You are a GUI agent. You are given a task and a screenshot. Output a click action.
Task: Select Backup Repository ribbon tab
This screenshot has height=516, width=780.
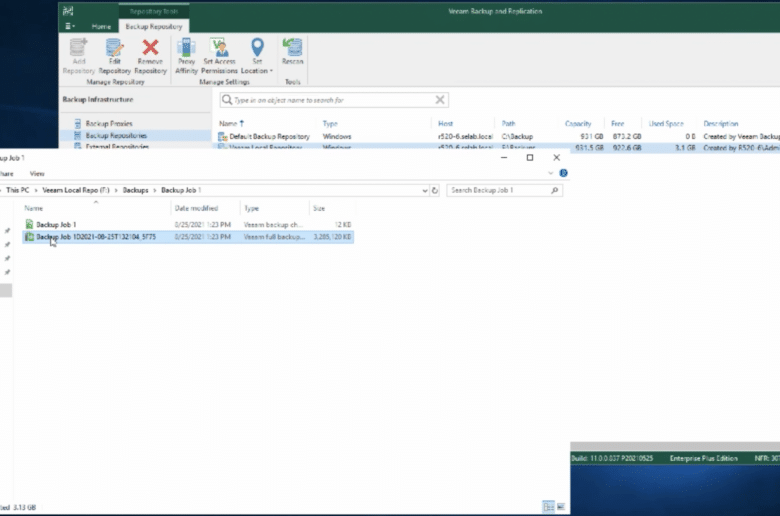(x=154, y=26)
